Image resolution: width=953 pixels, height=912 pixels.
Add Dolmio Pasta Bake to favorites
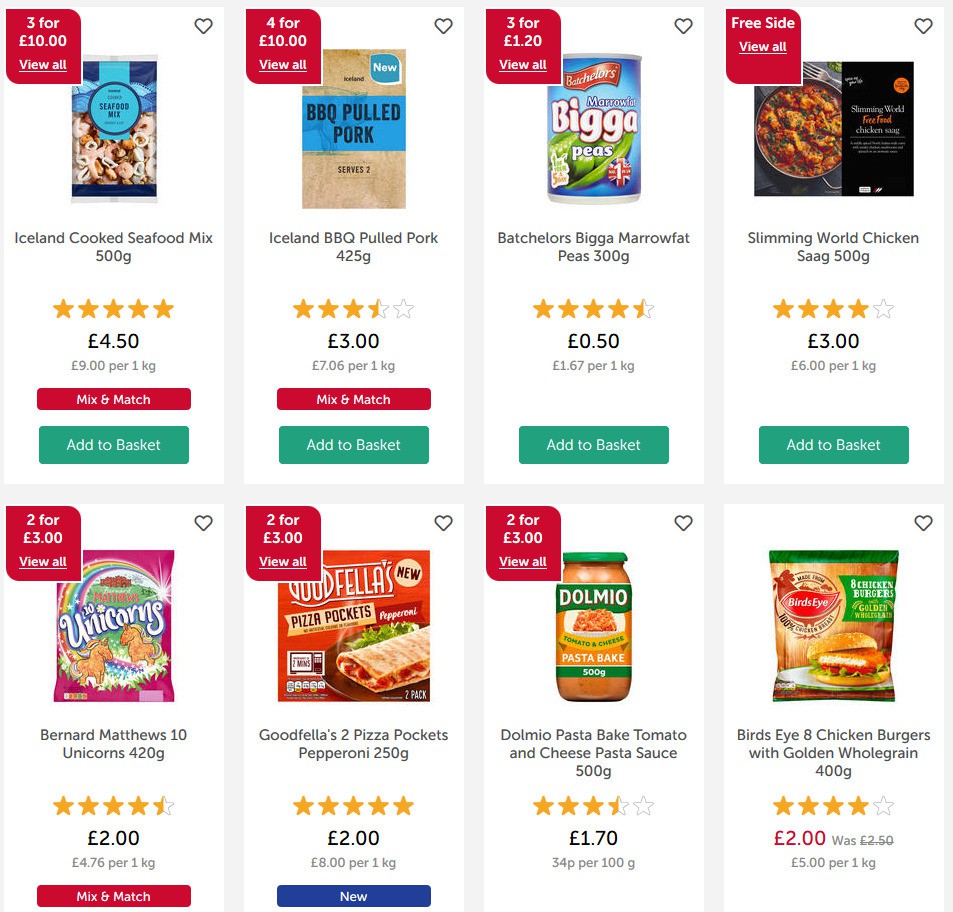683,523
